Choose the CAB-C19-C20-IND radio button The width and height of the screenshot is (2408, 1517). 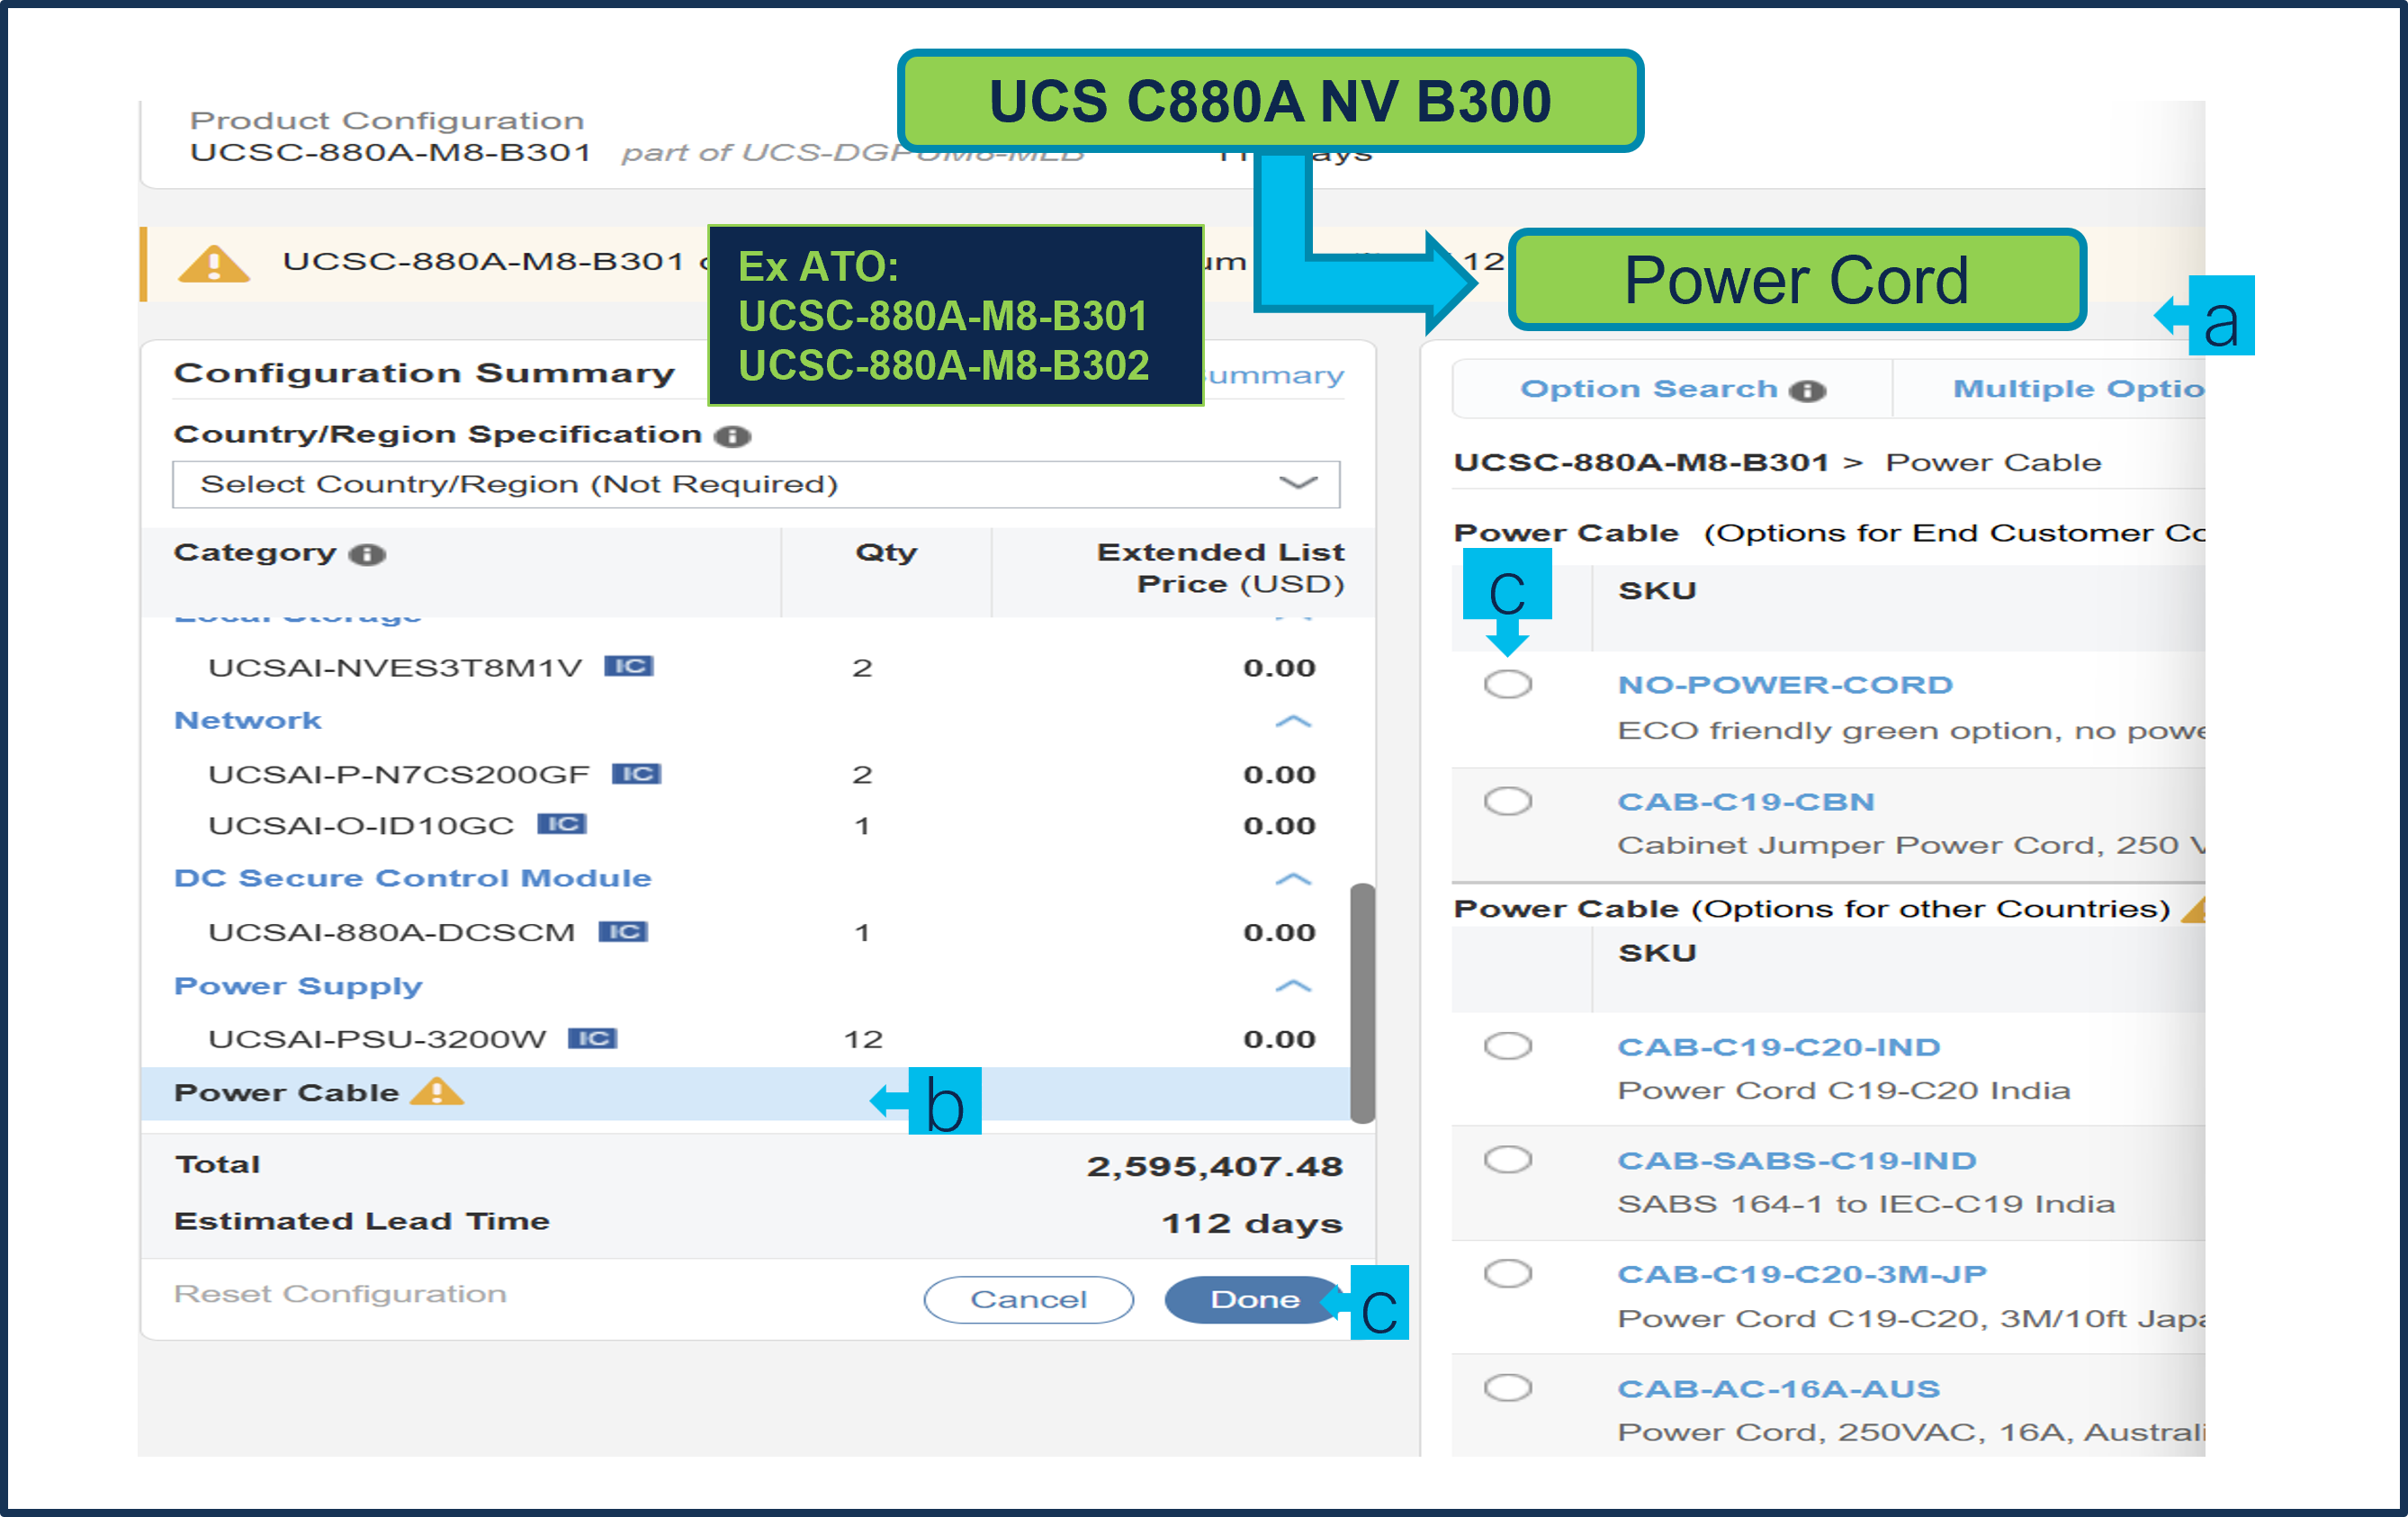1507,1046
